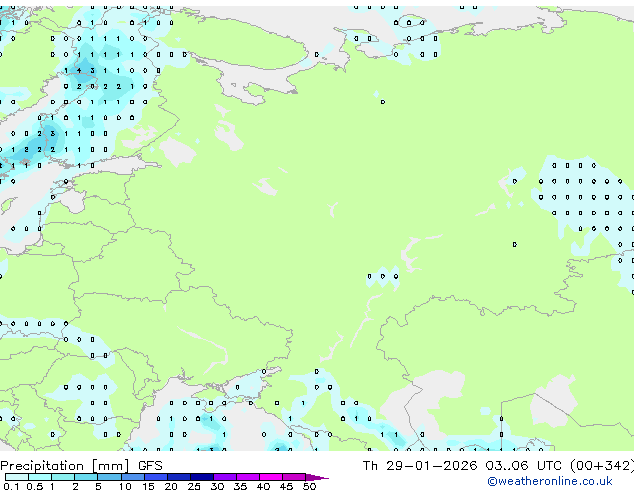
Task: Click the '40' legend scale label
Action: pyautogui.click(x=264, y=486)
